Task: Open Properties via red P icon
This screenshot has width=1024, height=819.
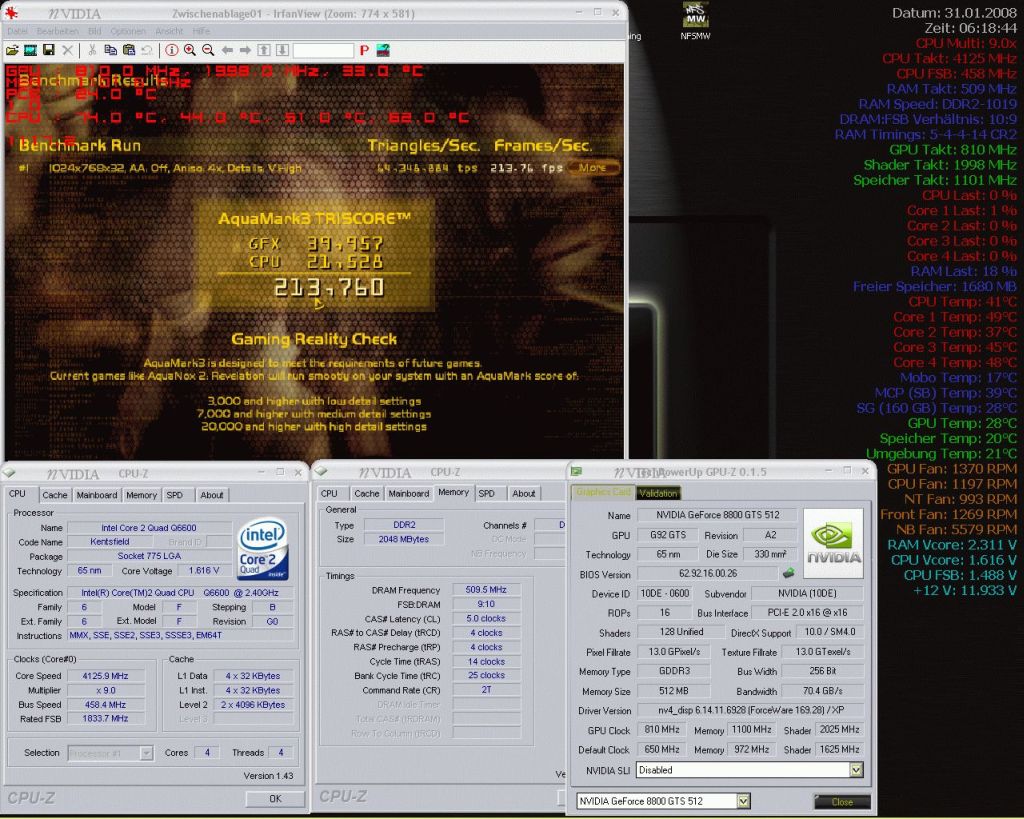Action: point(364,50)
